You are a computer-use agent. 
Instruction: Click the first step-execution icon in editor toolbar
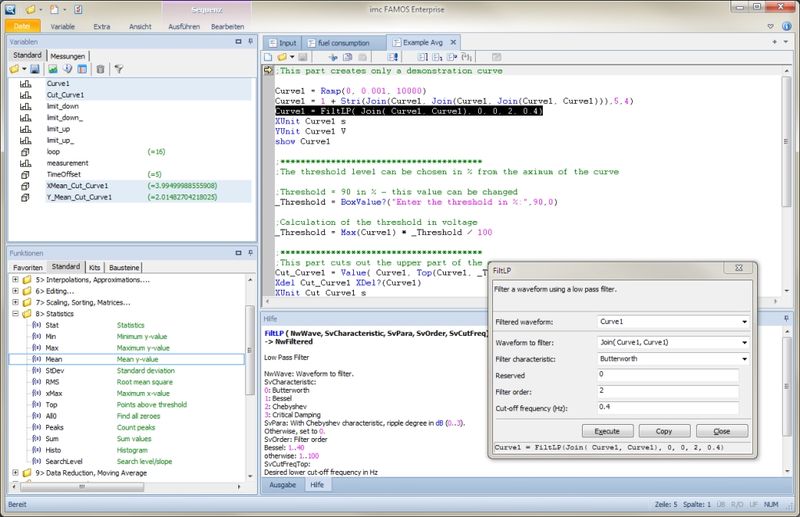[422, 57]
